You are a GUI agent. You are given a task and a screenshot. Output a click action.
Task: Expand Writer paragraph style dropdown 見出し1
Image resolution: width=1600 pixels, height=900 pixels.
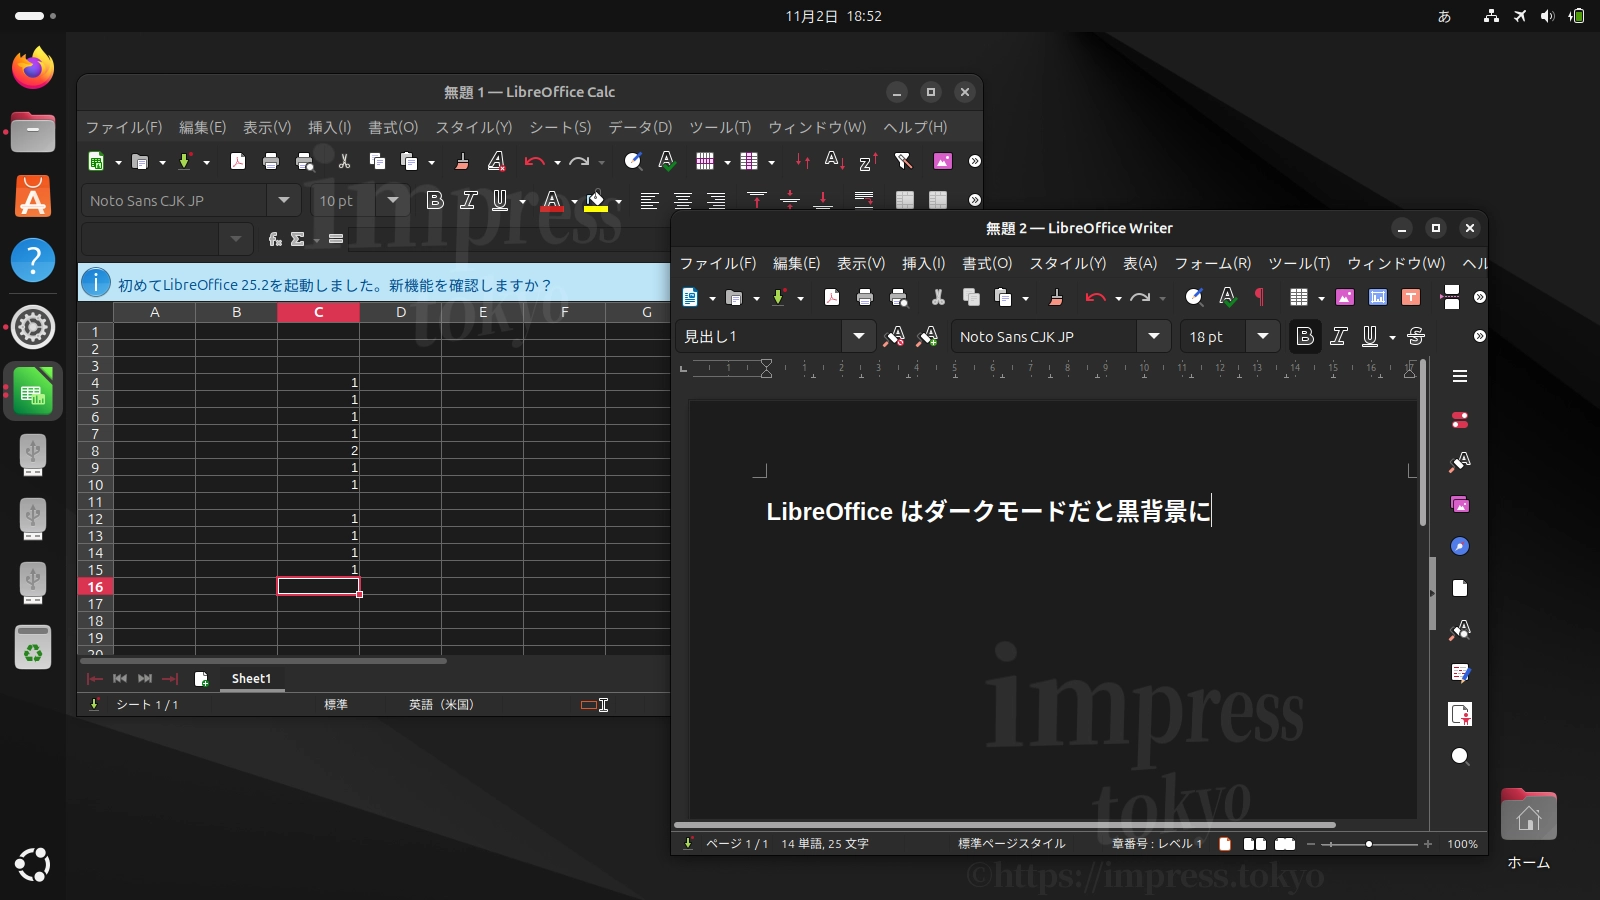(x=859, y=337)
